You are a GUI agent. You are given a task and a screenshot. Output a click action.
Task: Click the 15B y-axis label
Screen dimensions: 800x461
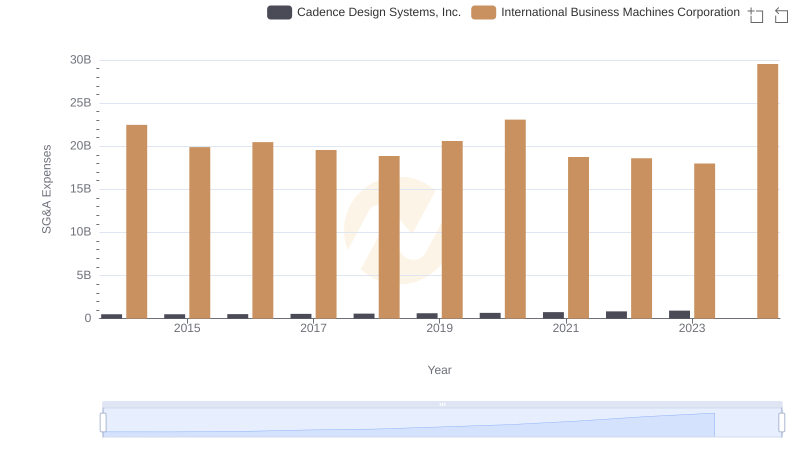81,189
